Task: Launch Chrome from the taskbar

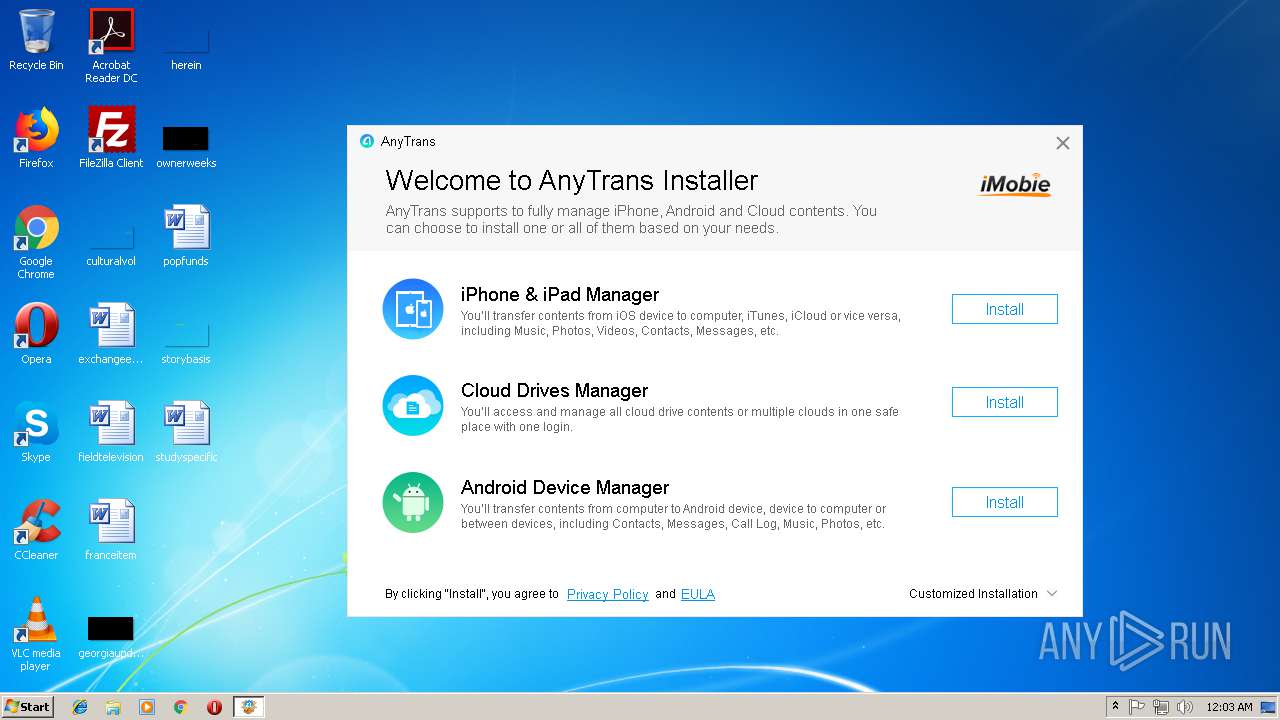Action: (180, 707)
